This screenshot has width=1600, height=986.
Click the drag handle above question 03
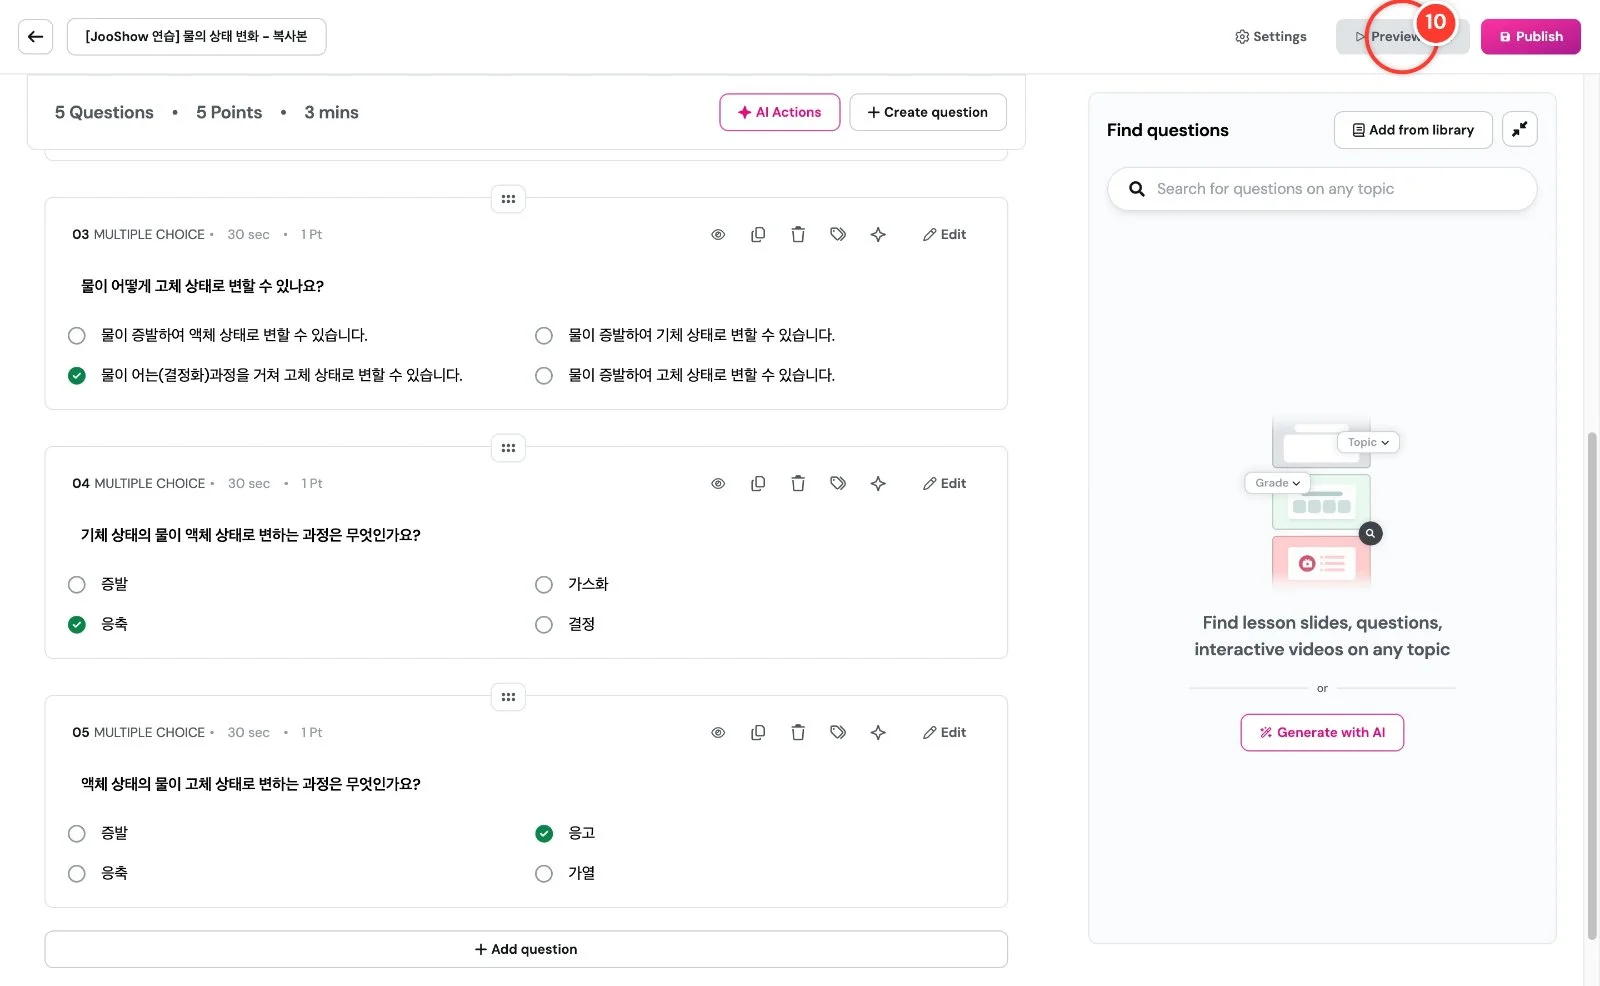pyautogui.click(x=508, y=199)
